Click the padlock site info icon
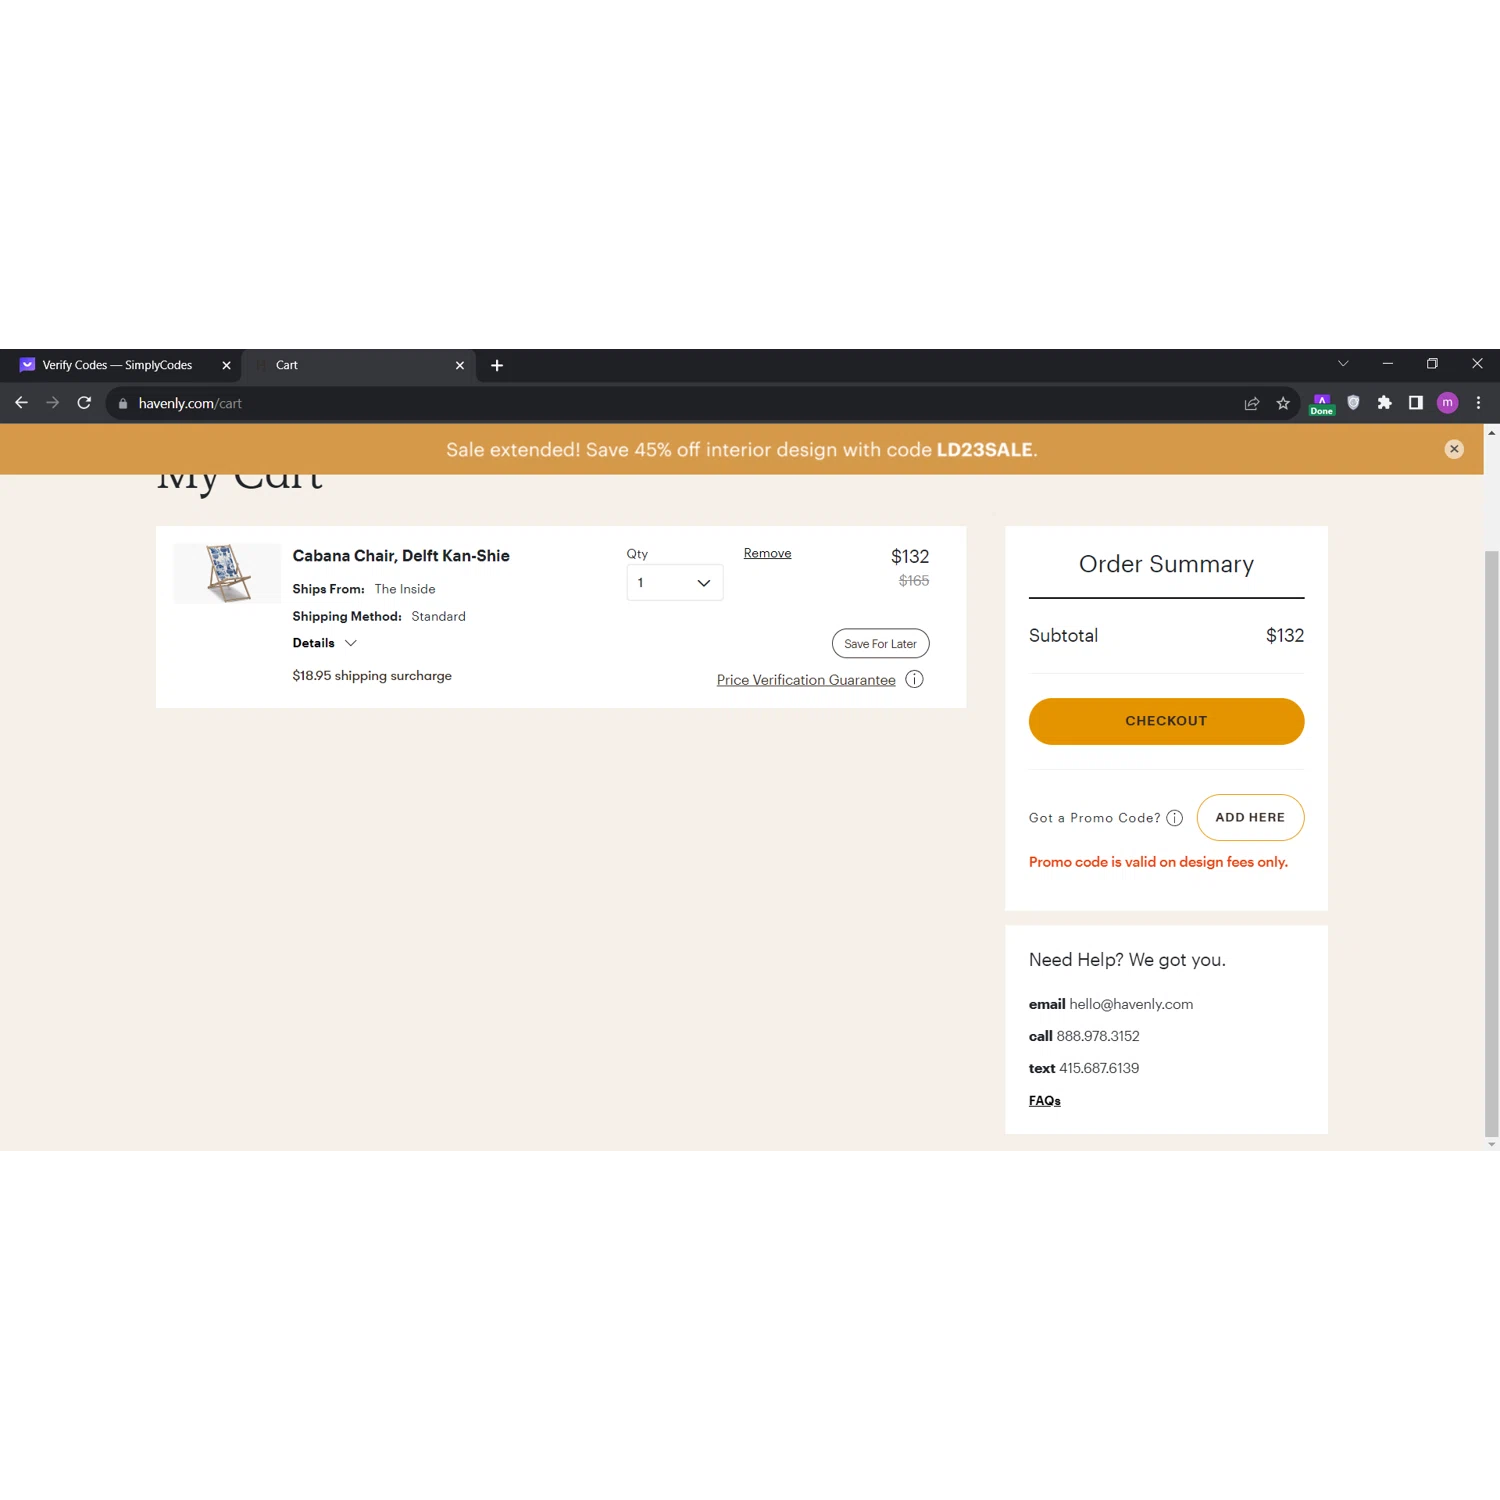The height and width of the screenshot is (1500, 1500). pyautogui.click(x=123, y=404)
